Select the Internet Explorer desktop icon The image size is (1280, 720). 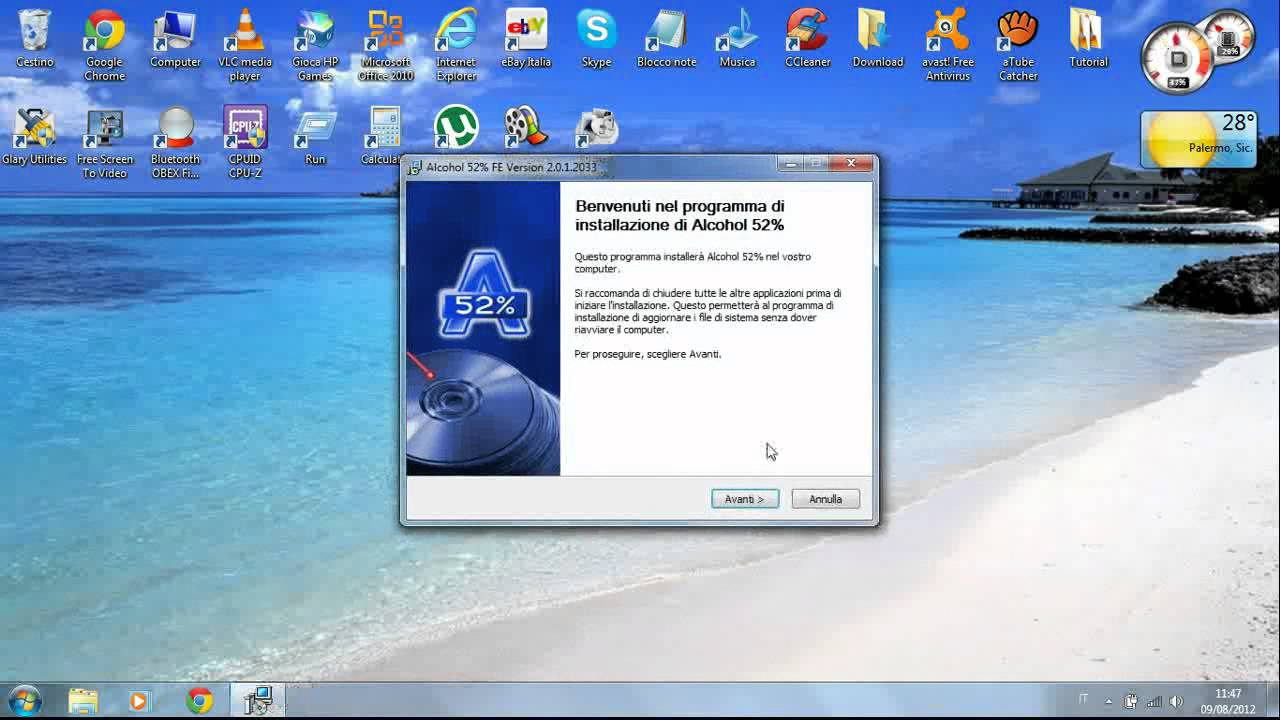pyautogui.click(x=456, y=45)
